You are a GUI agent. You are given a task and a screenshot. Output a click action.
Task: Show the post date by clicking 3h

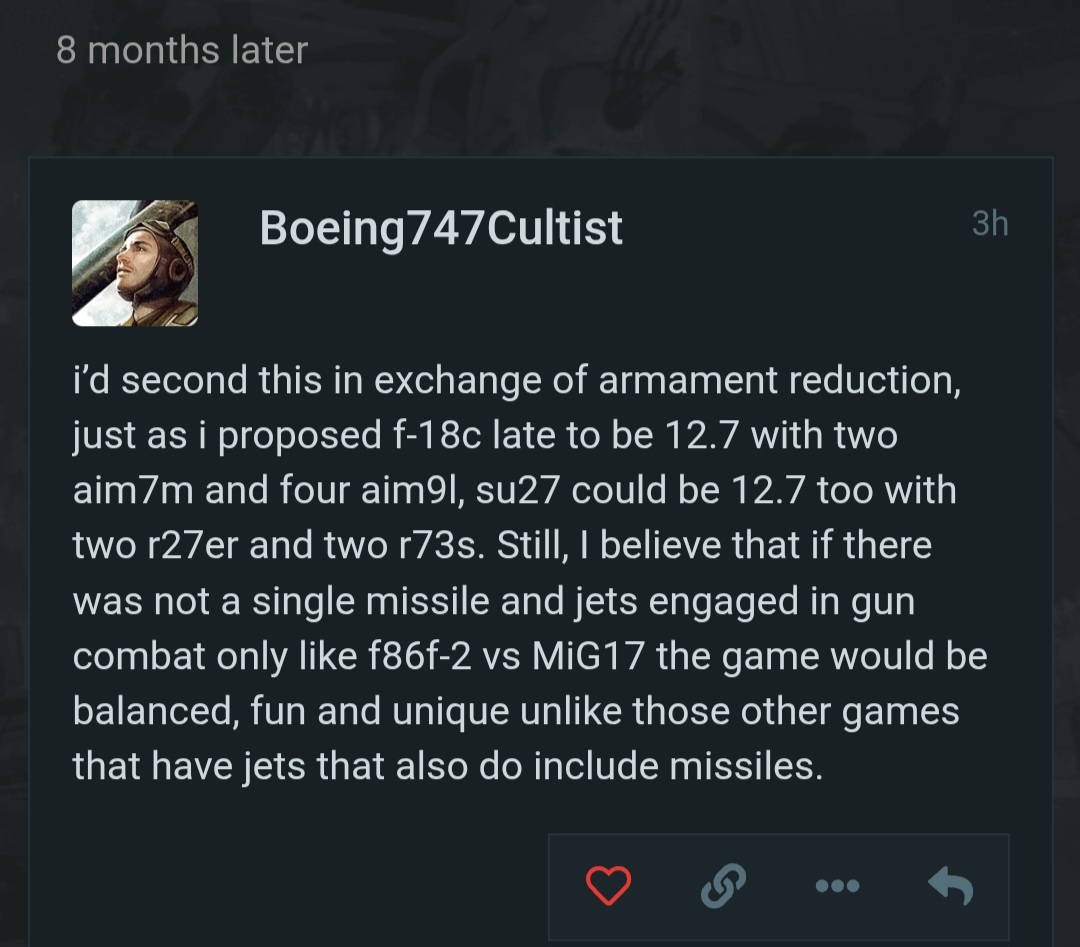990,224
